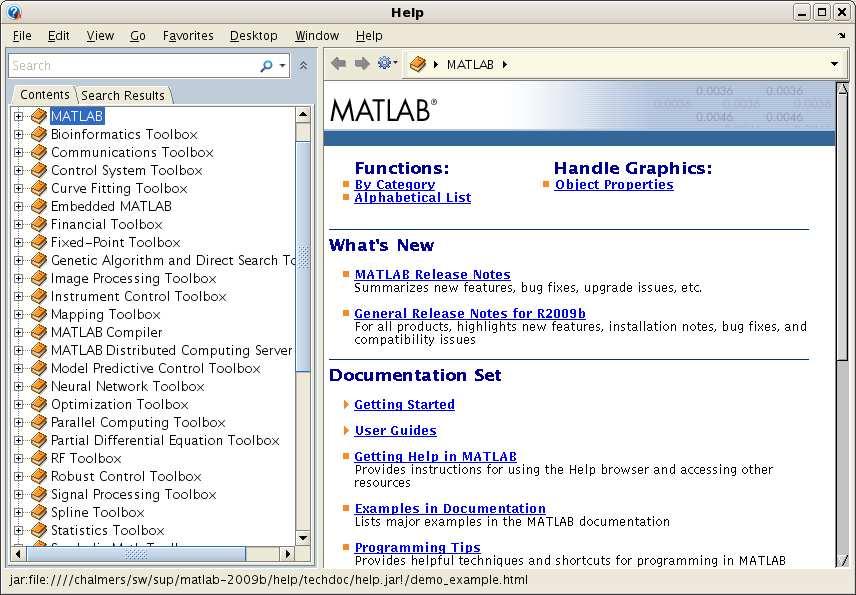Click the Forward navigation arrow

coord(362,64)
